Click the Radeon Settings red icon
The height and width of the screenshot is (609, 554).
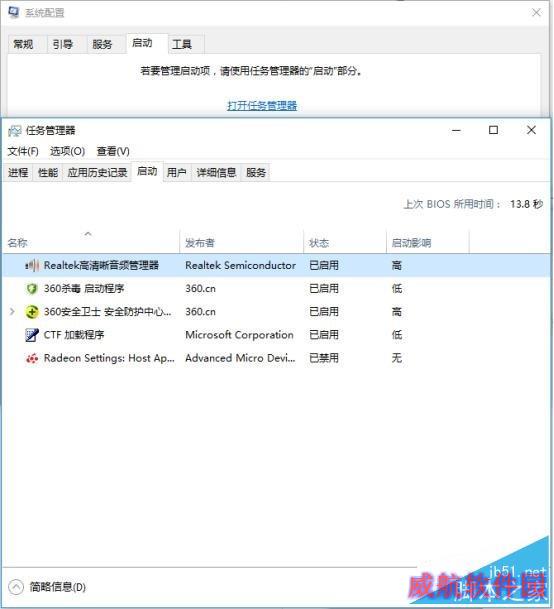pyautogui.click(x=32, y=358)
